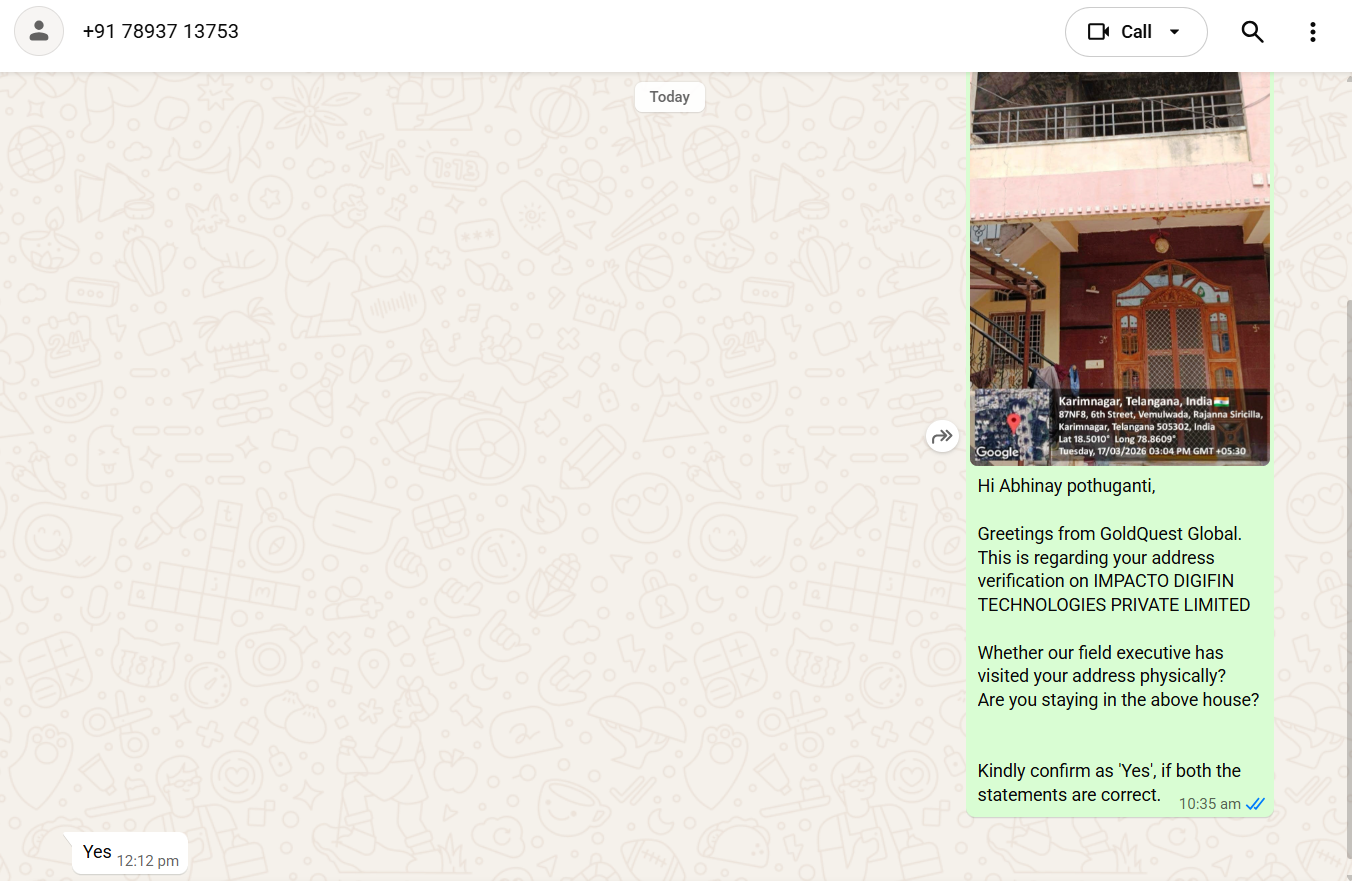
Task: Click the Google logo on the photo
Action: [997, 452]
